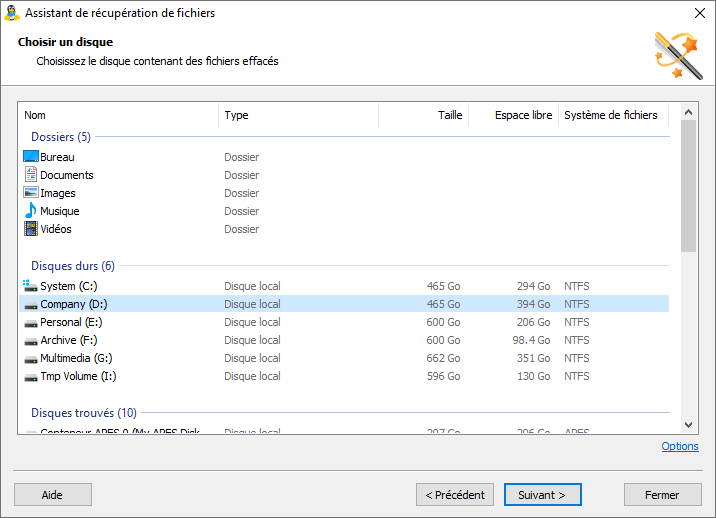Viewport: 716px width, 518px height.
Task: Click the 394 Go free space value
Action: point(533,304)
